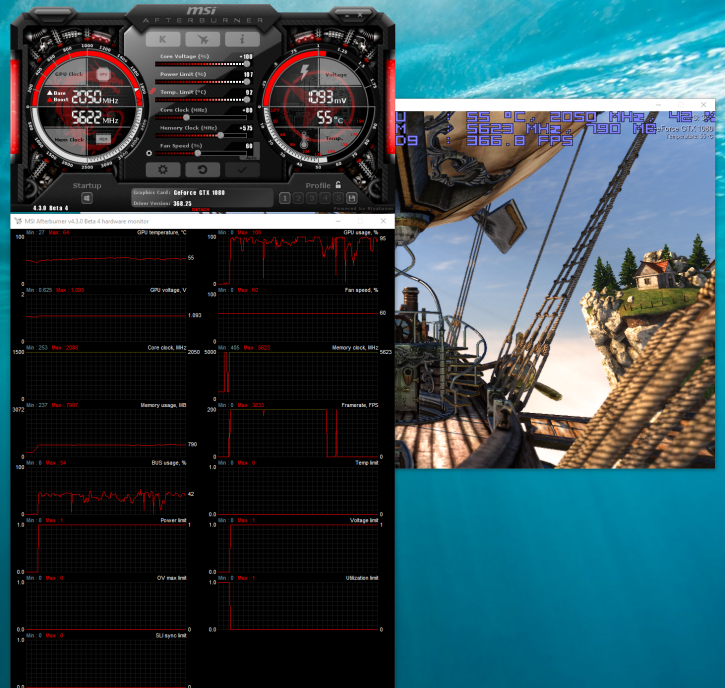
Task: Click the OV max limit graph
Action: point(106,605)
